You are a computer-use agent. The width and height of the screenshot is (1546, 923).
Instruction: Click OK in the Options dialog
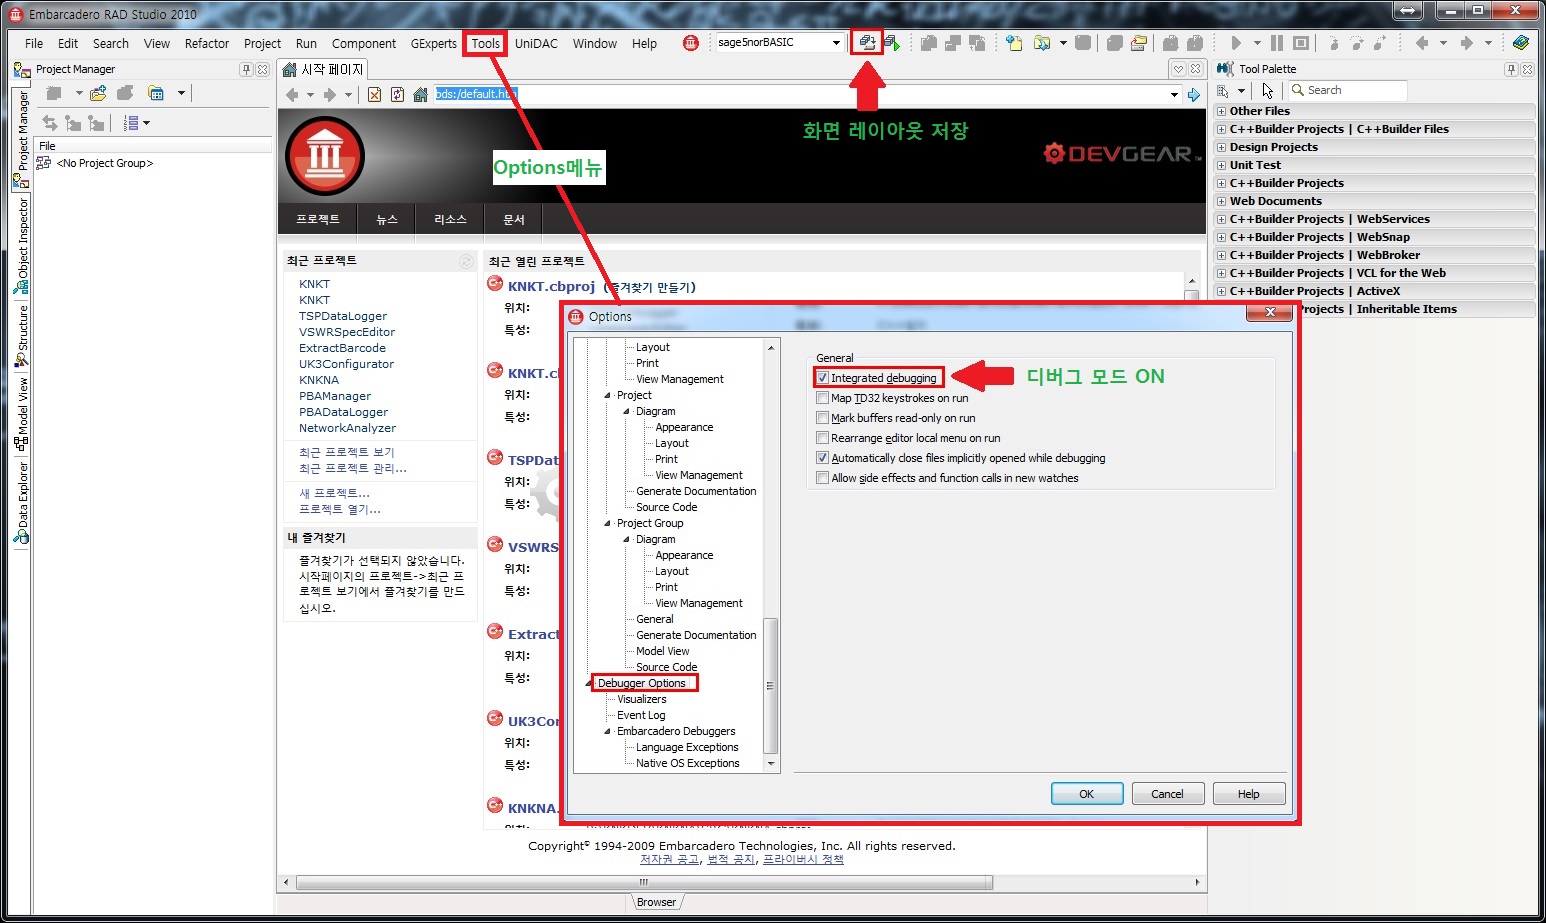click(1086, 794)
